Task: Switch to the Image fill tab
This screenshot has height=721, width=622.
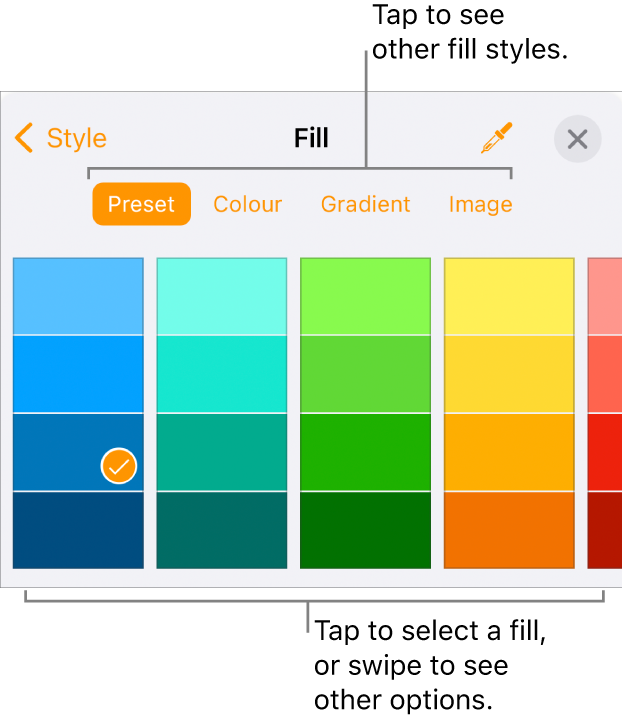Action: pos(480,204)
